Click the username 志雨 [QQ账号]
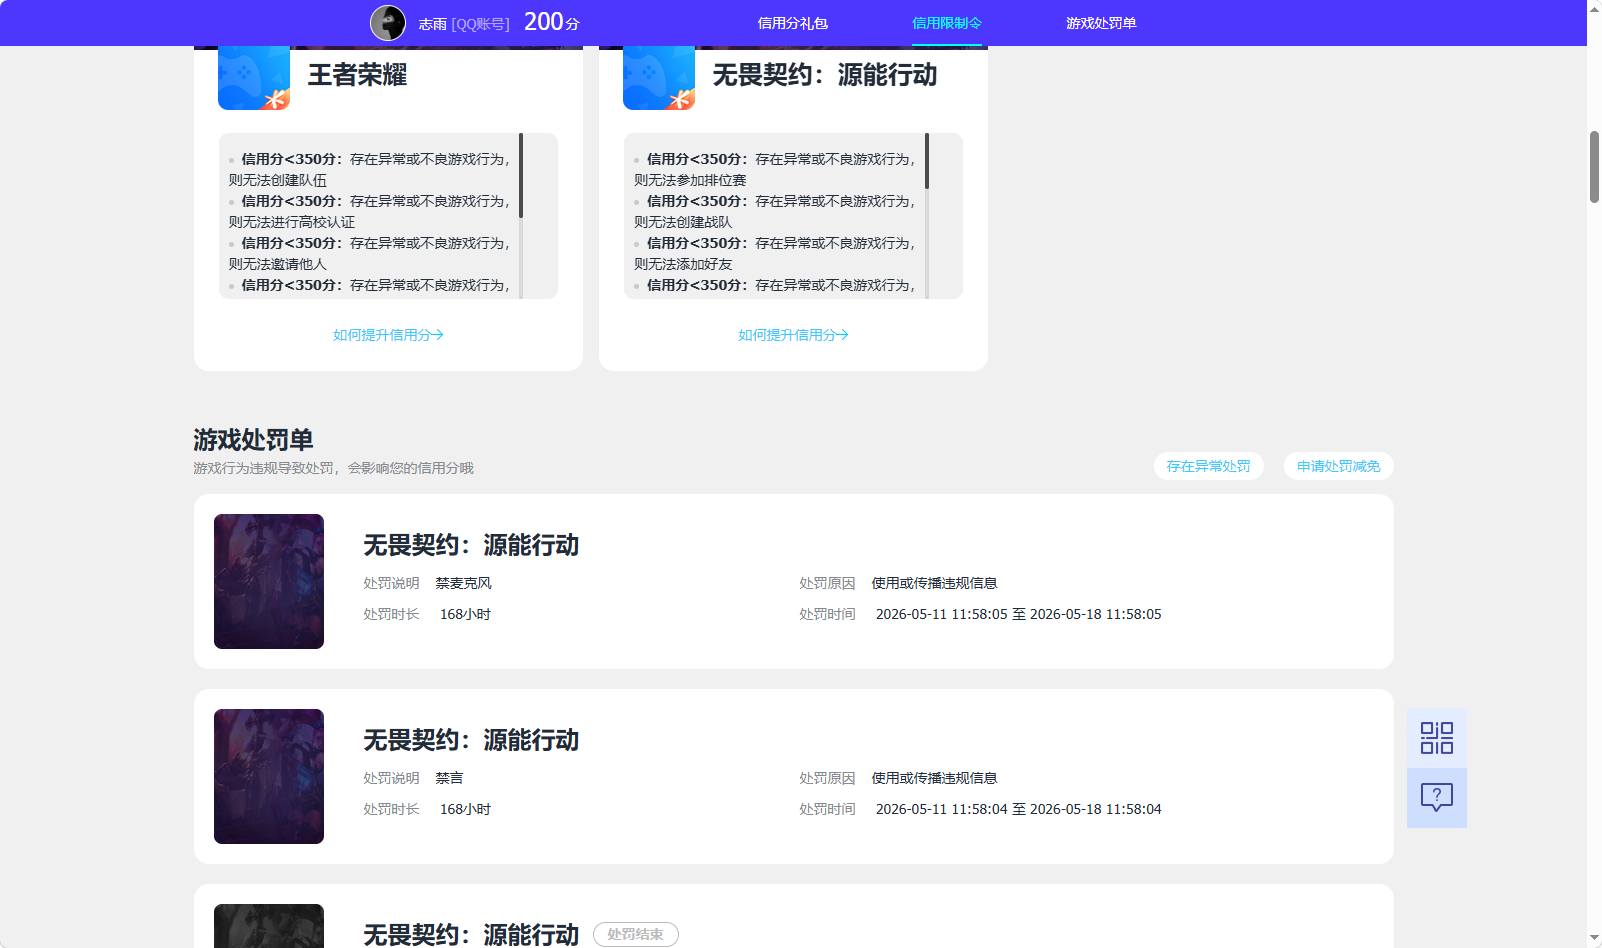The height and width of the screenshot is (948, 1602). 464,23
